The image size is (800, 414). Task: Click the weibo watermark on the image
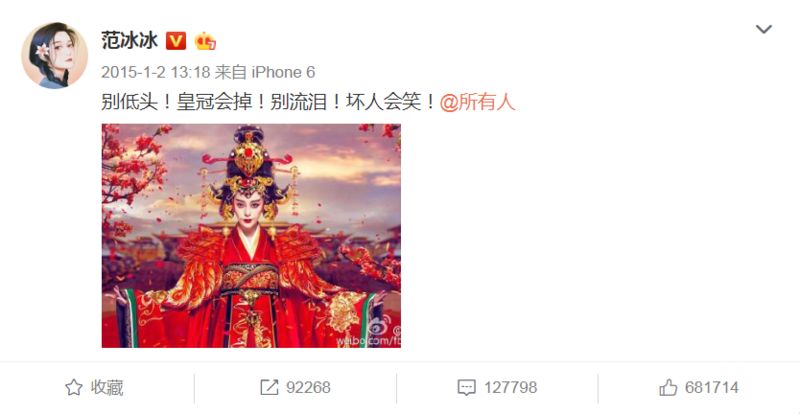[x=369, y=332]
